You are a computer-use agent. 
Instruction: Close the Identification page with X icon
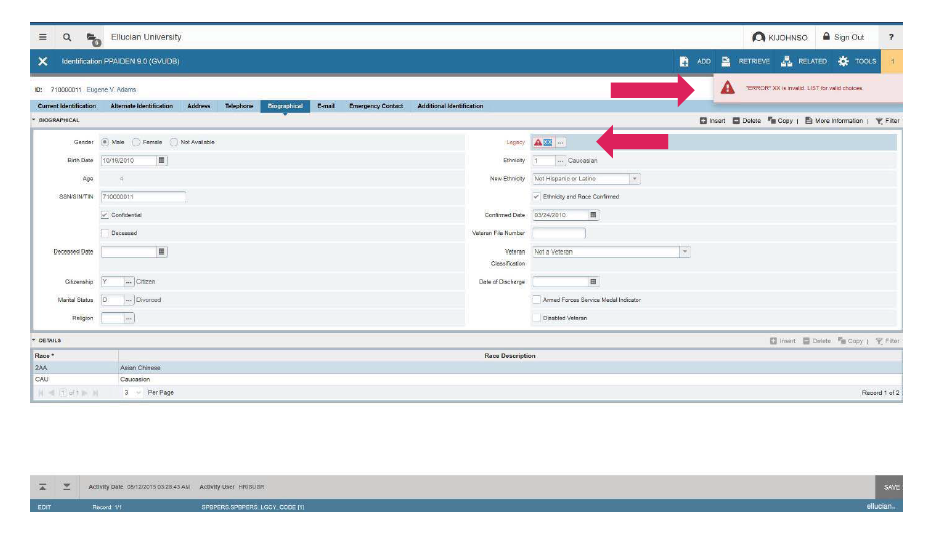point(43,61)
